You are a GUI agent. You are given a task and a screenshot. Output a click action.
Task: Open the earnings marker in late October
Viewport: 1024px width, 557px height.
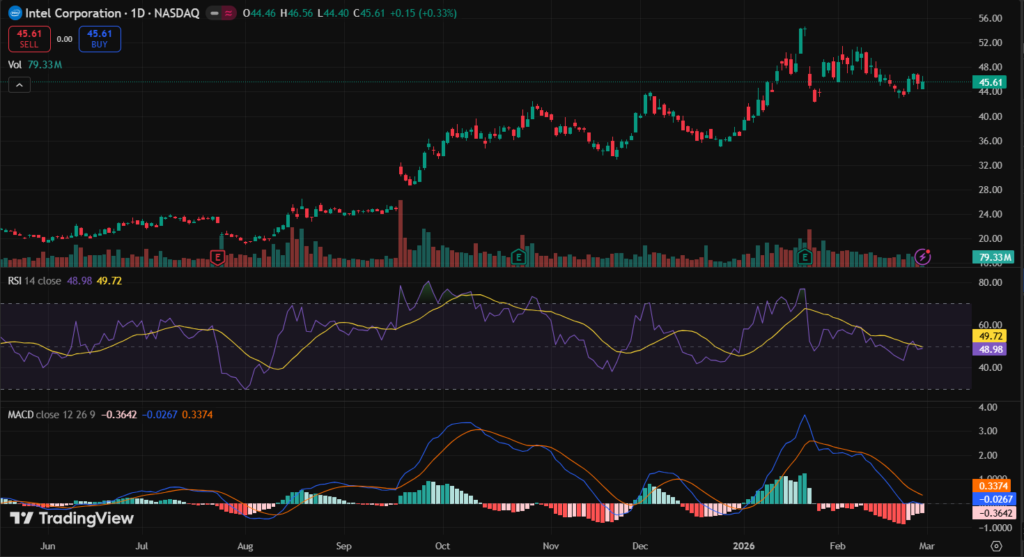tap(518, 258)
